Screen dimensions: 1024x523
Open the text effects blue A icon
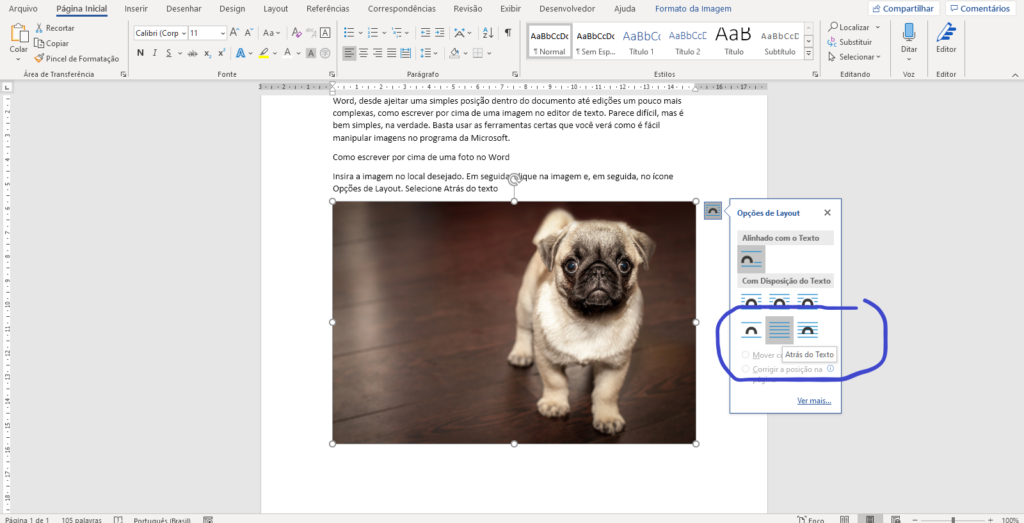coord(240,53)
